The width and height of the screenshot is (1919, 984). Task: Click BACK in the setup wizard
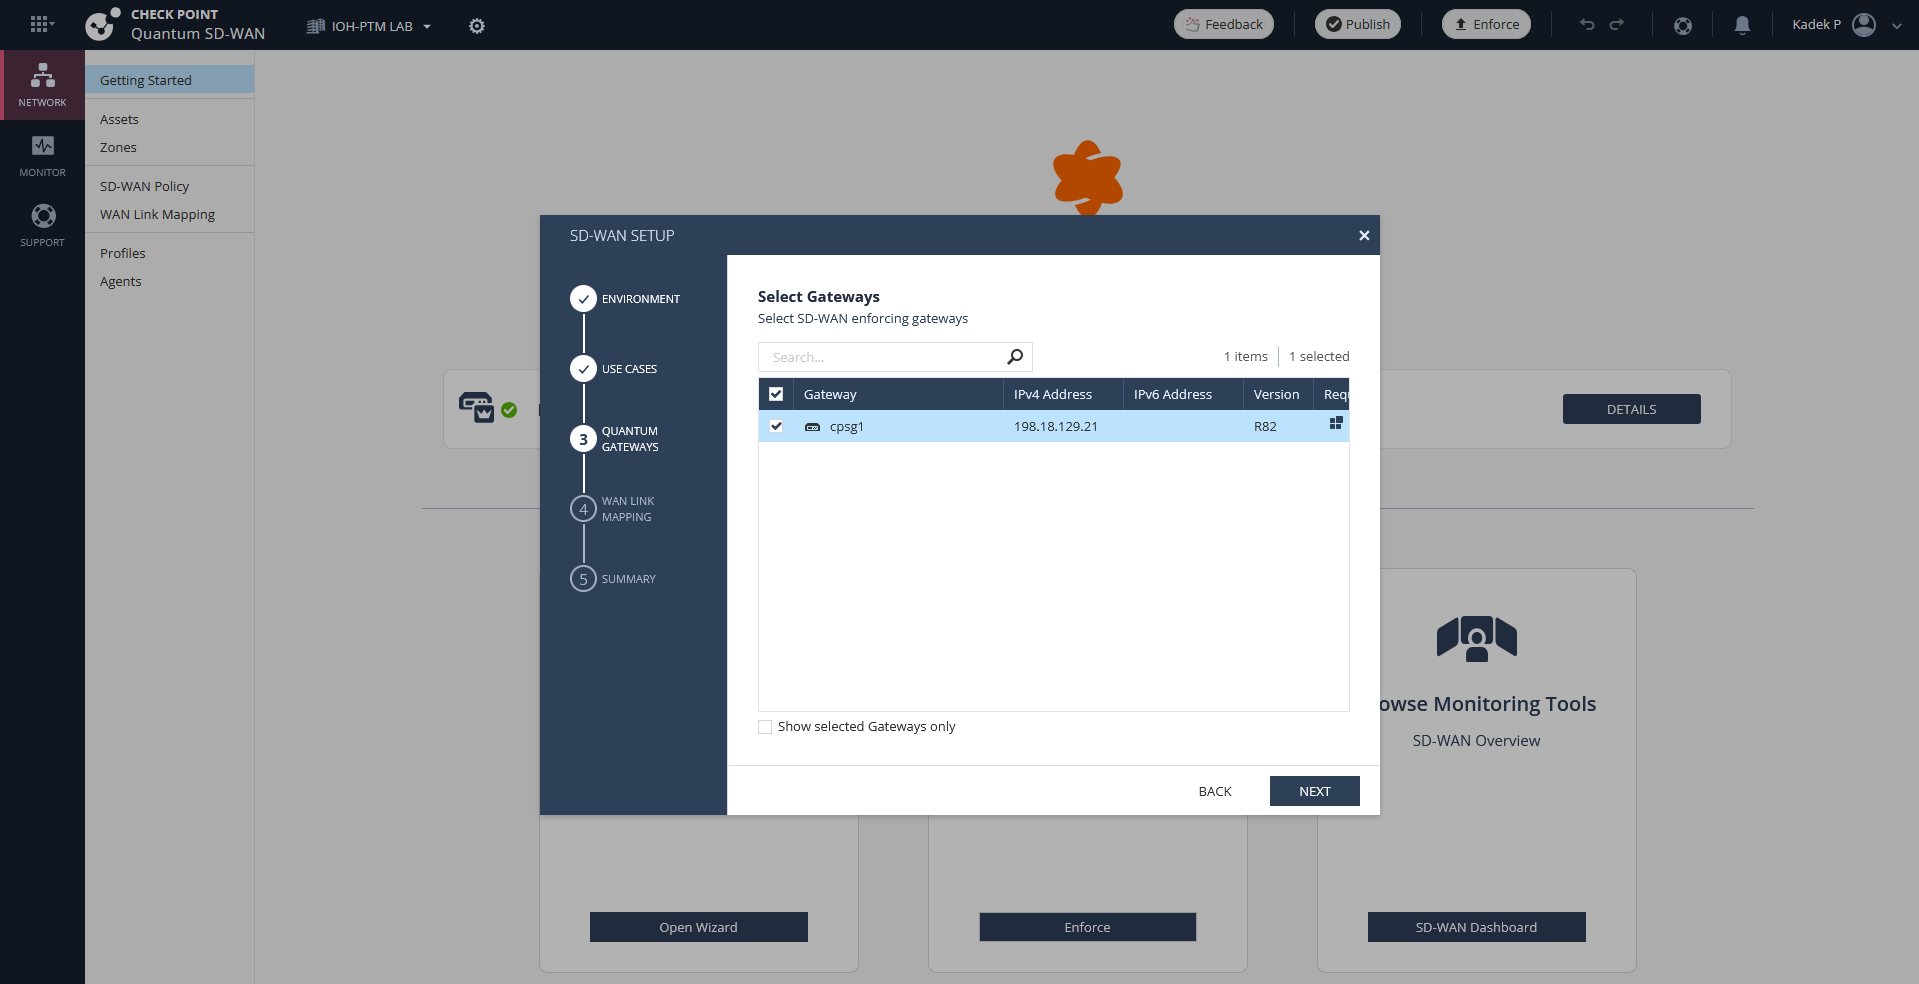[1215, 791]
